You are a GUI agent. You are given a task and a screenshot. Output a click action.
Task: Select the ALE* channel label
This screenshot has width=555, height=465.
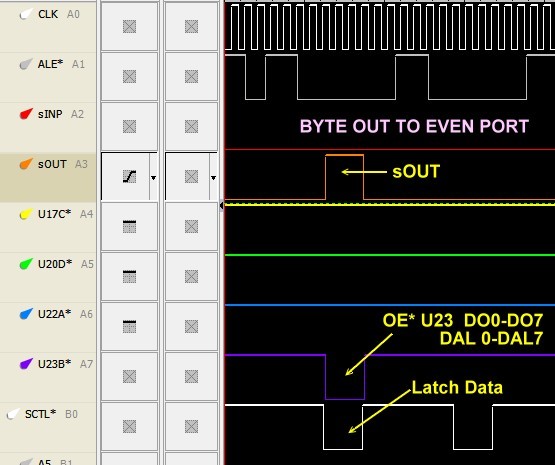click(x=50, y=64)
